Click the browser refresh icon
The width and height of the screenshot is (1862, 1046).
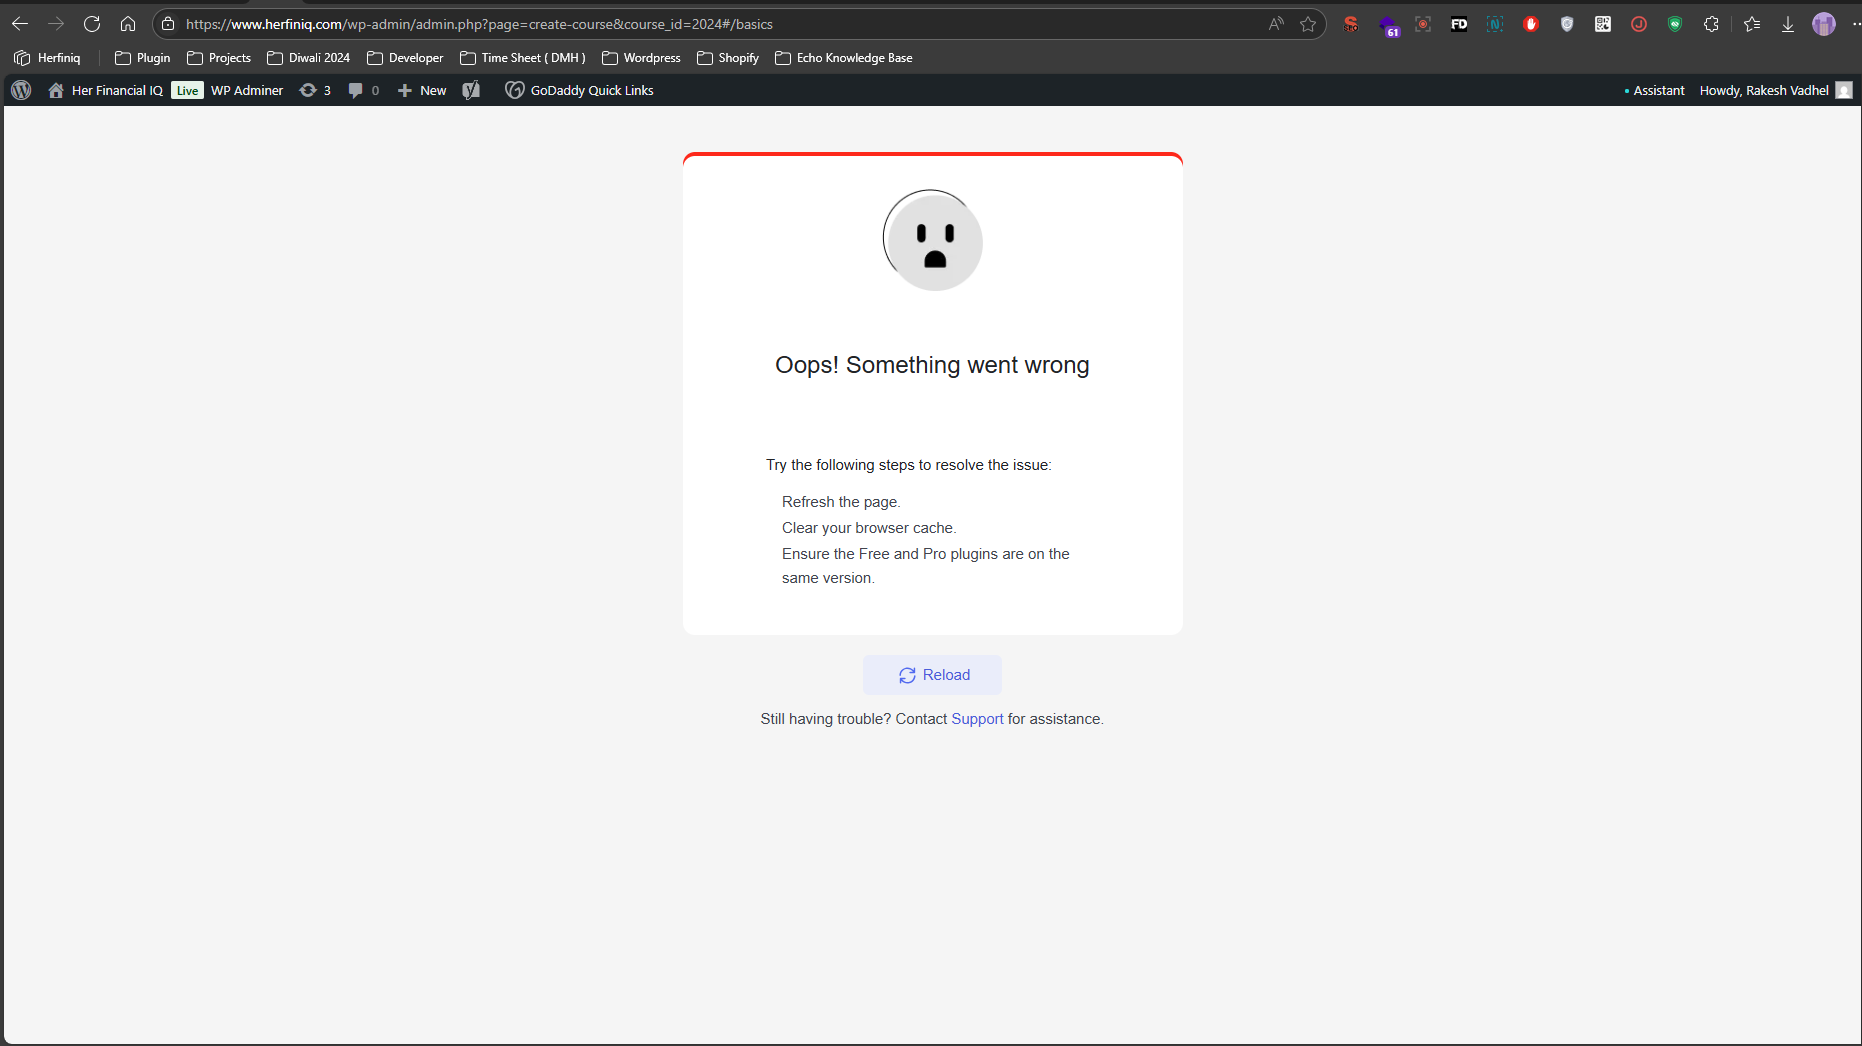pos(92,24)
